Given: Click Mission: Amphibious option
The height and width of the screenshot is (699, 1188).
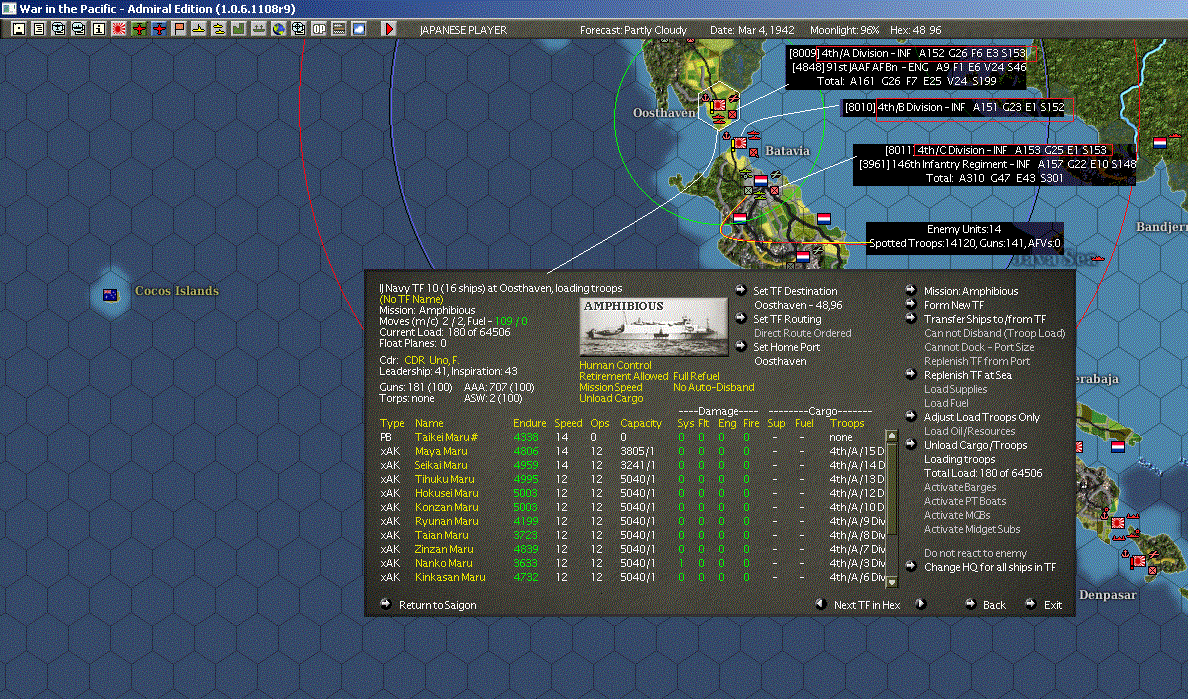Looking at the screenshot, I should point(971,291).
